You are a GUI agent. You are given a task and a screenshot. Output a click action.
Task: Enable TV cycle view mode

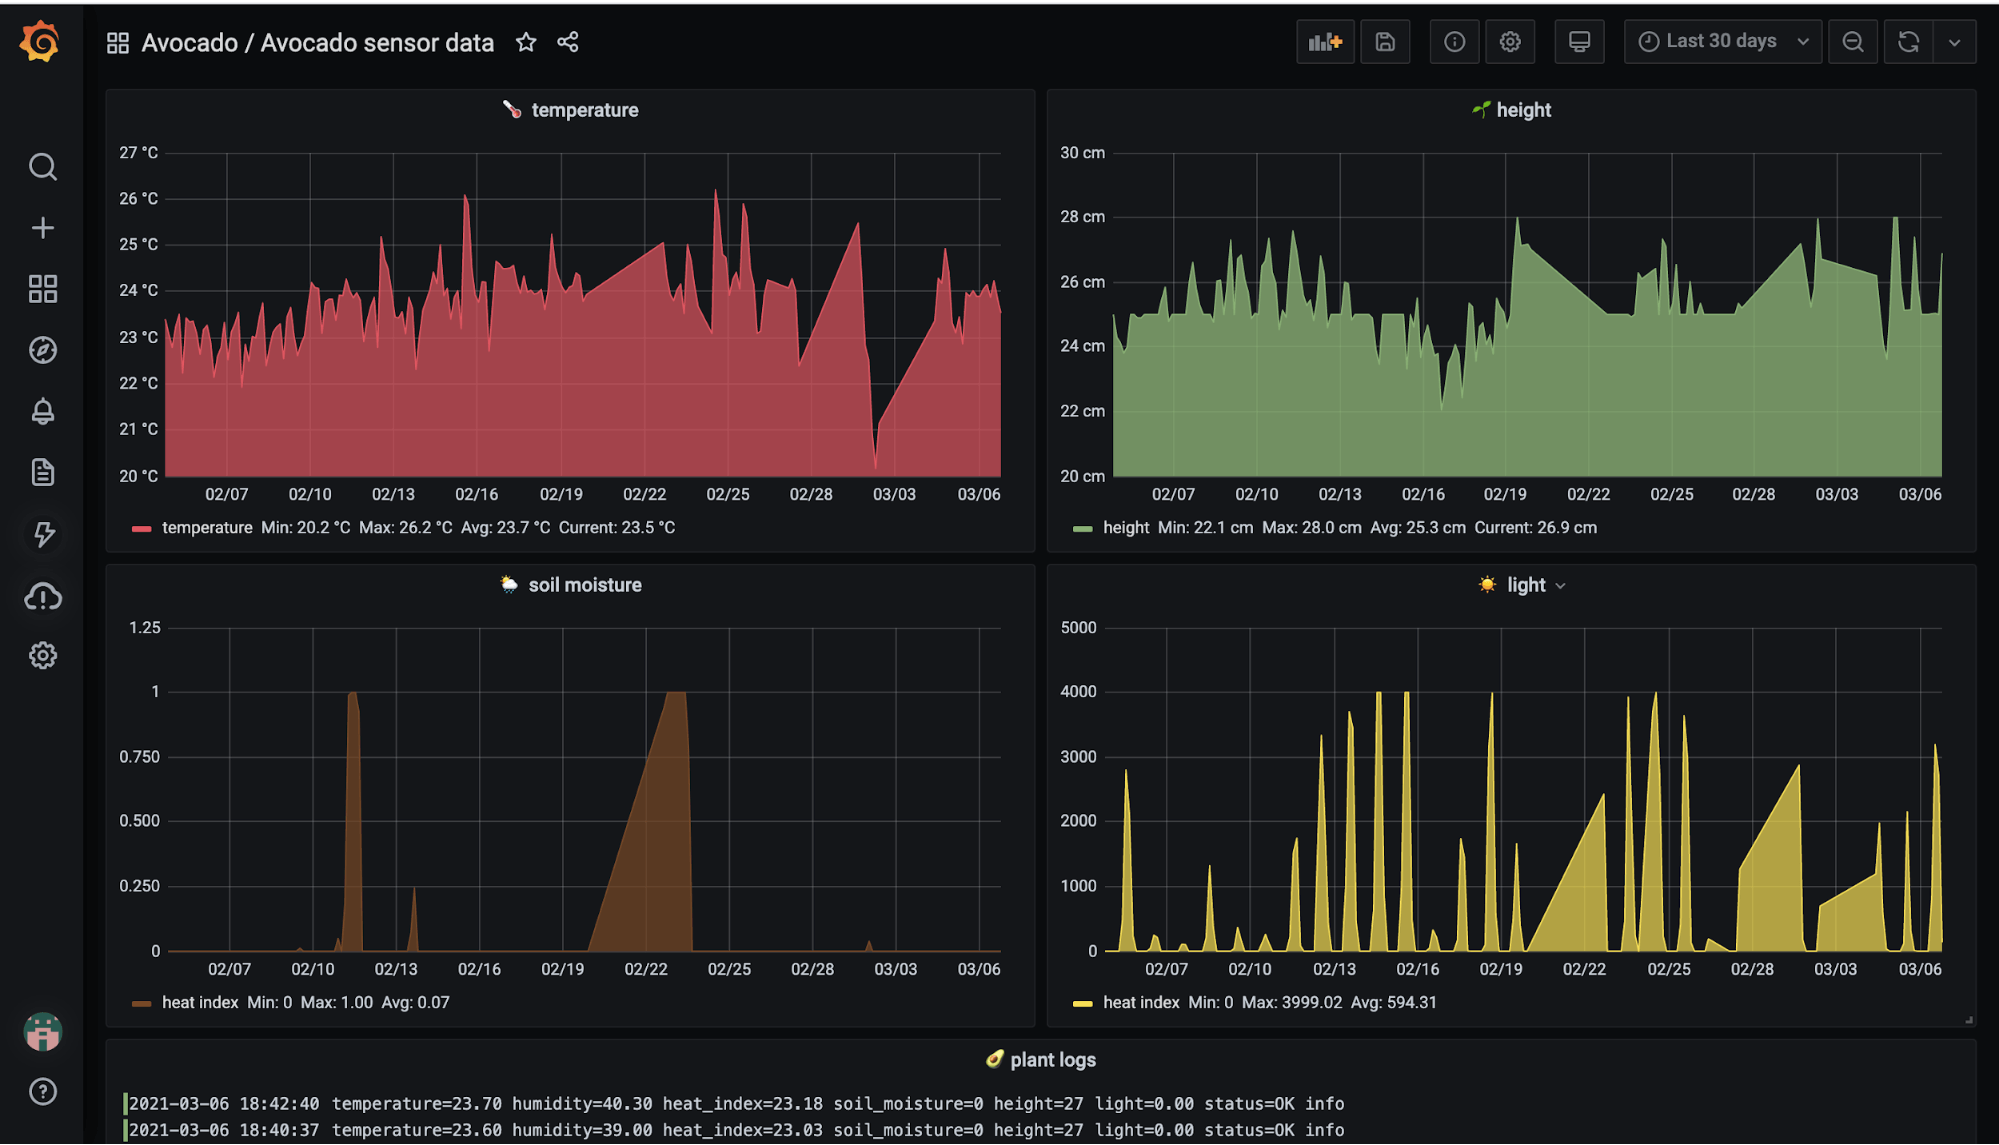pos(1579,41)
